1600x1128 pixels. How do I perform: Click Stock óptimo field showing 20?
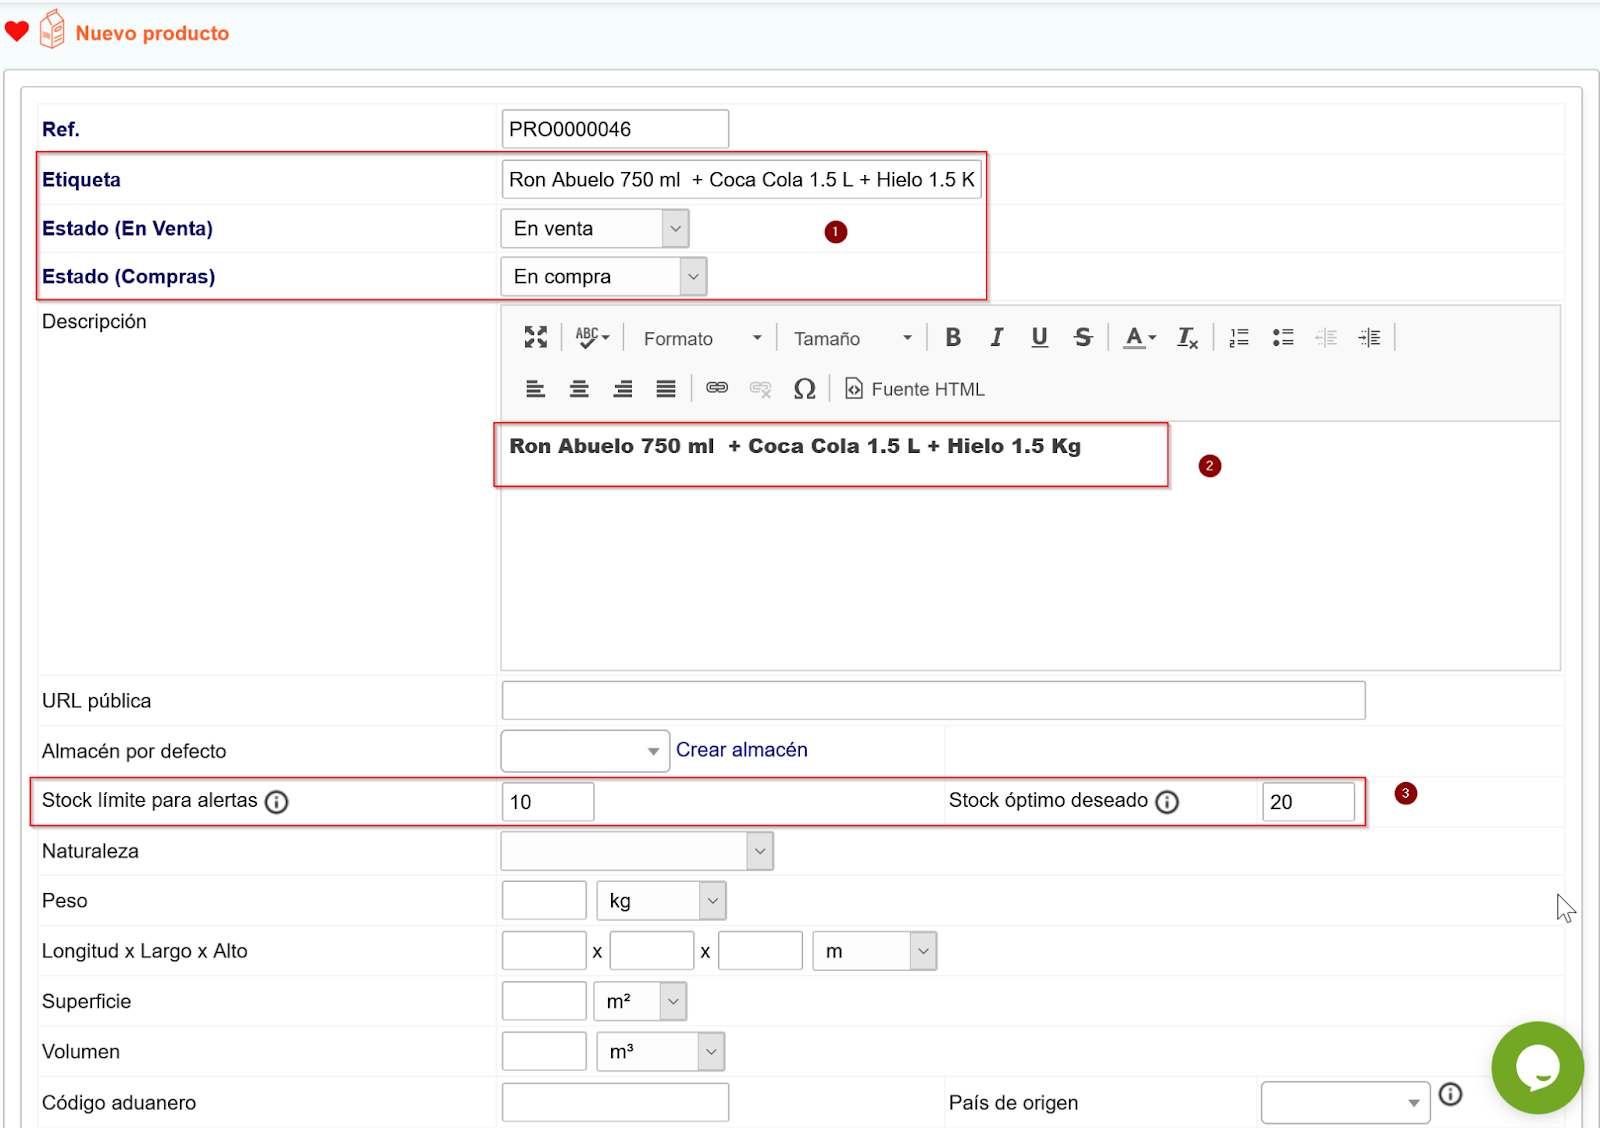(1308, 801)
